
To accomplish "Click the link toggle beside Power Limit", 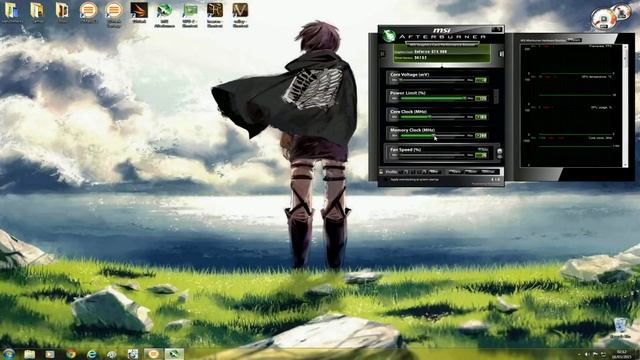I will click(x=496, y=96).
